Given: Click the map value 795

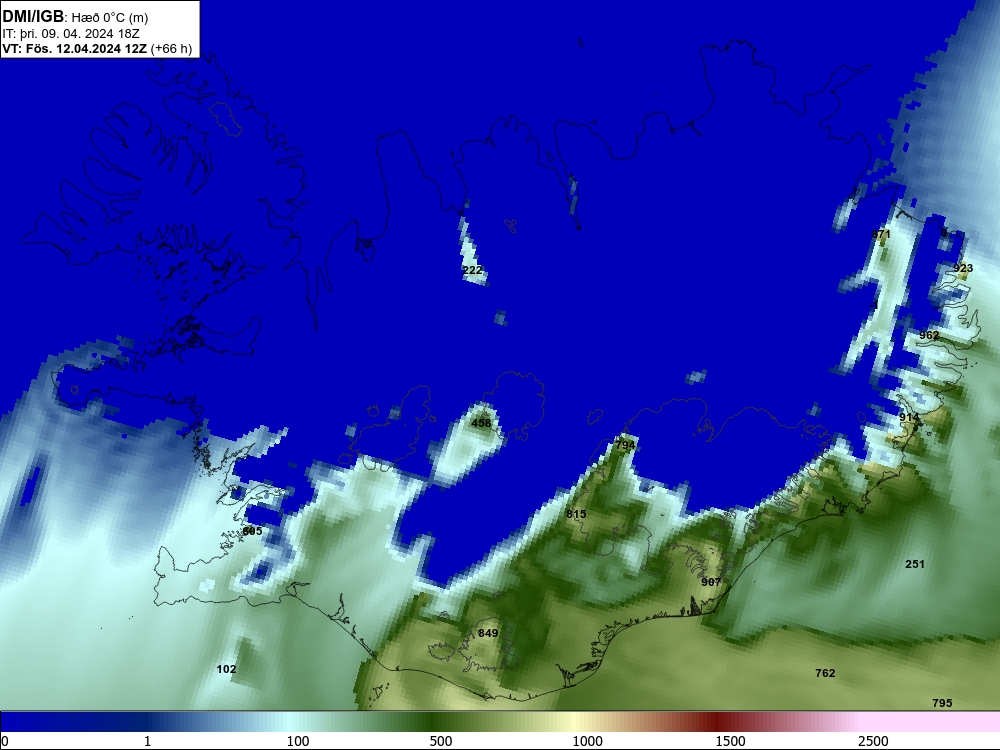Looking at the screenshot, I should [942, 703].
